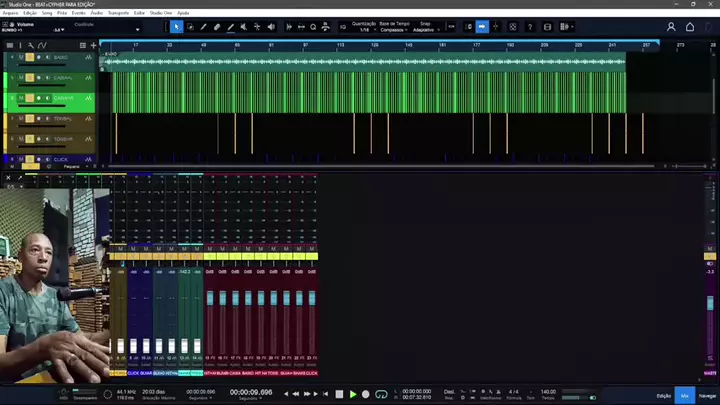The image size is (720, 405).
Task: Click the Add Track plus icon
Action: click(93, 45)
